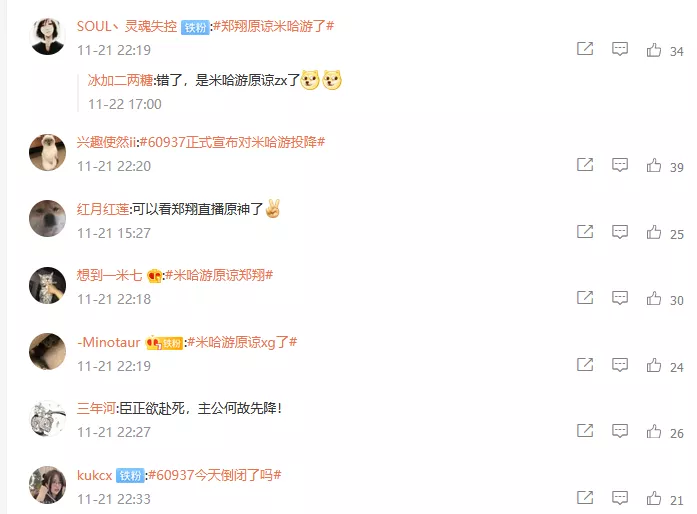Reply to SOUL、灵魂失控's comment via comment icon
This screenshot has width=697, height=514.
click(x=620, y=48)
